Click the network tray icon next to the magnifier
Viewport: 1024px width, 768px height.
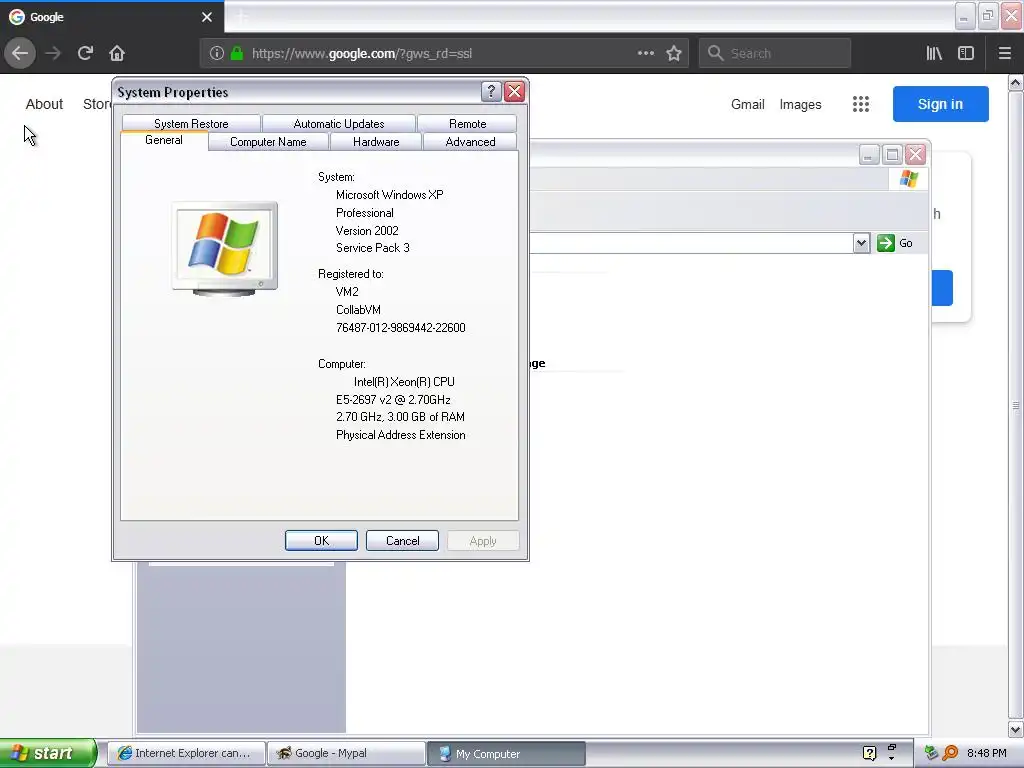932,753
